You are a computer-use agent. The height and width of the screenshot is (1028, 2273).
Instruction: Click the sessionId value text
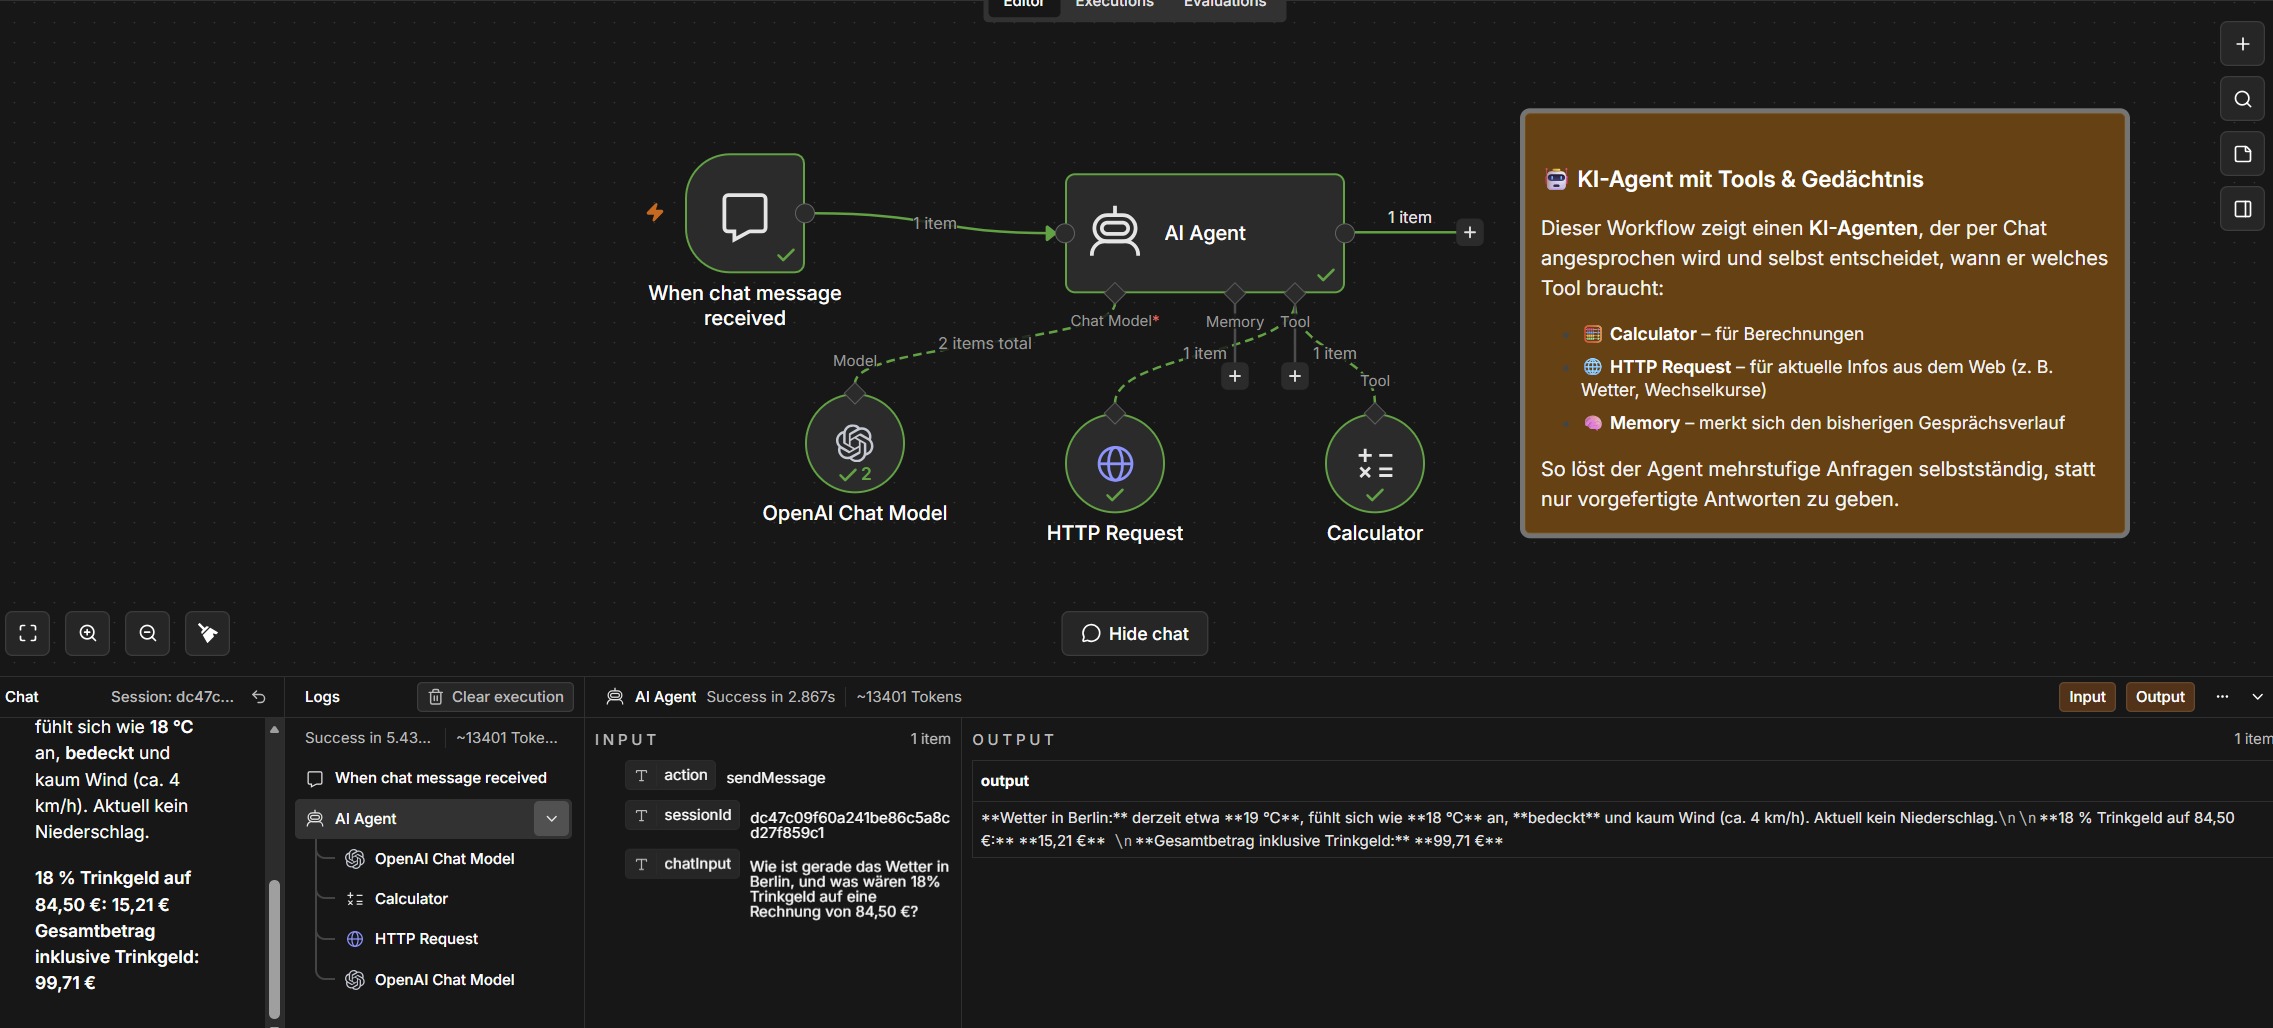pyautogui.click(x=850, y=825)
